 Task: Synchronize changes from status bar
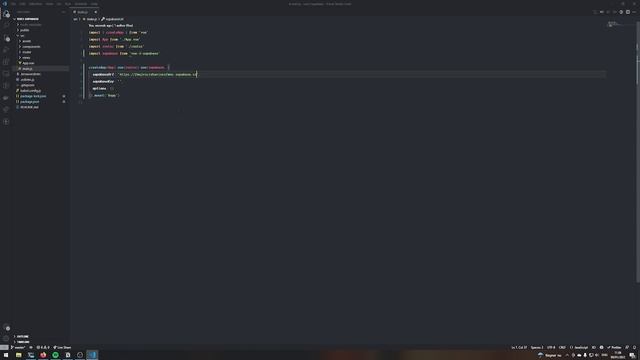pos(31,348)
